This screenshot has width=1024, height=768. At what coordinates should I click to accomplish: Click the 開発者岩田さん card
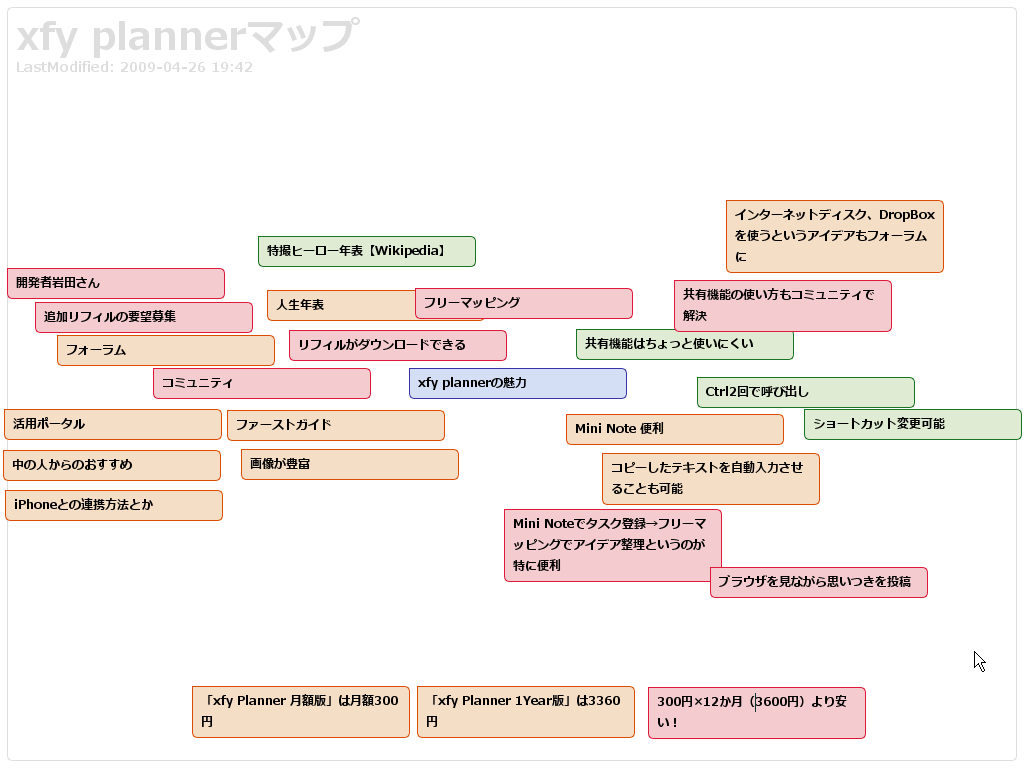116,283
